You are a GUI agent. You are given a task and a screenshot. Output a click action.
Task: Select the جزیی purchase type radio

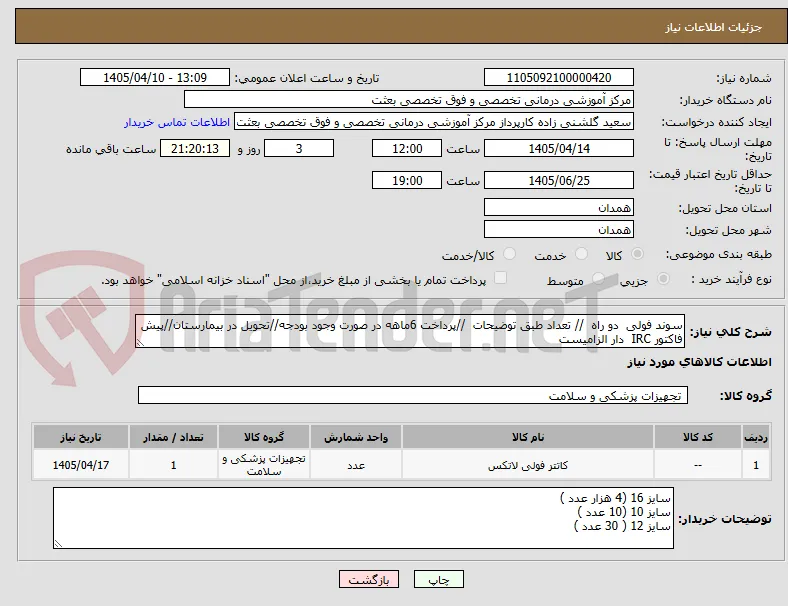pos(663,278)
